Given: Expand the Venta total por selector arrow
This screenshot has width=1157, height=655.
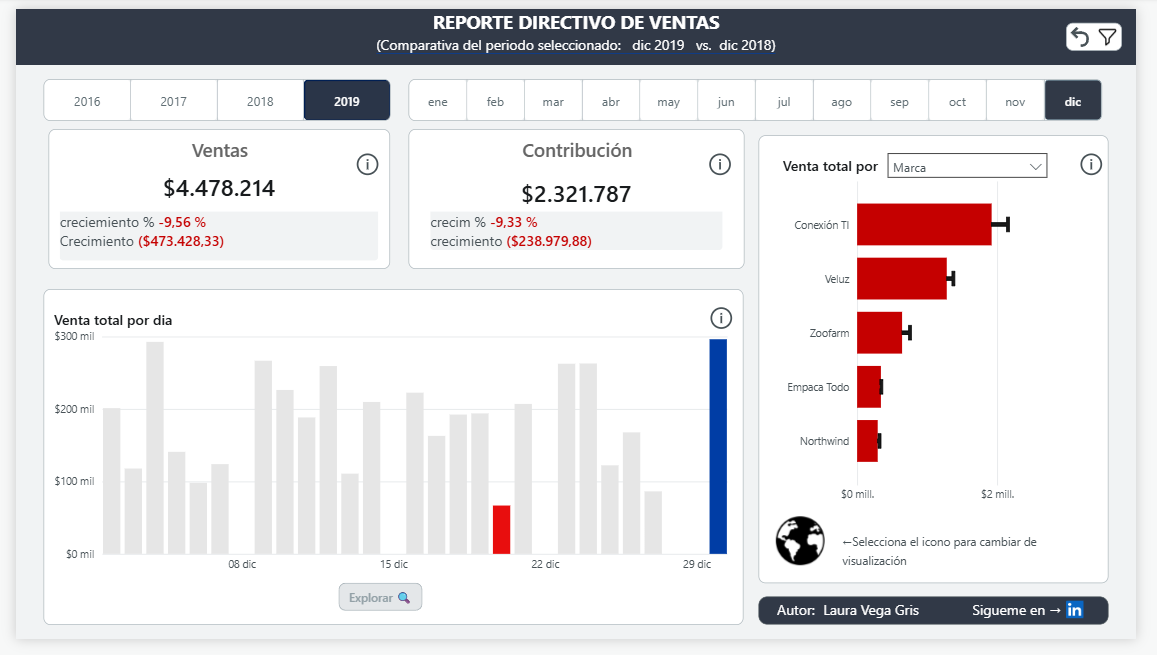Looking at the screenshot, I should [1037, 165].
